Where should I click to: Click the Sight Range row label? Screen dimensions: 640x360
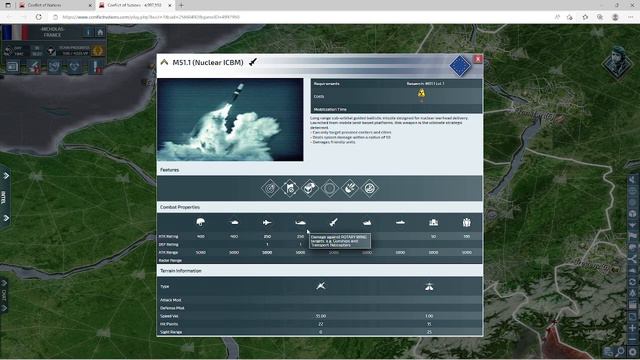(171, 332)
